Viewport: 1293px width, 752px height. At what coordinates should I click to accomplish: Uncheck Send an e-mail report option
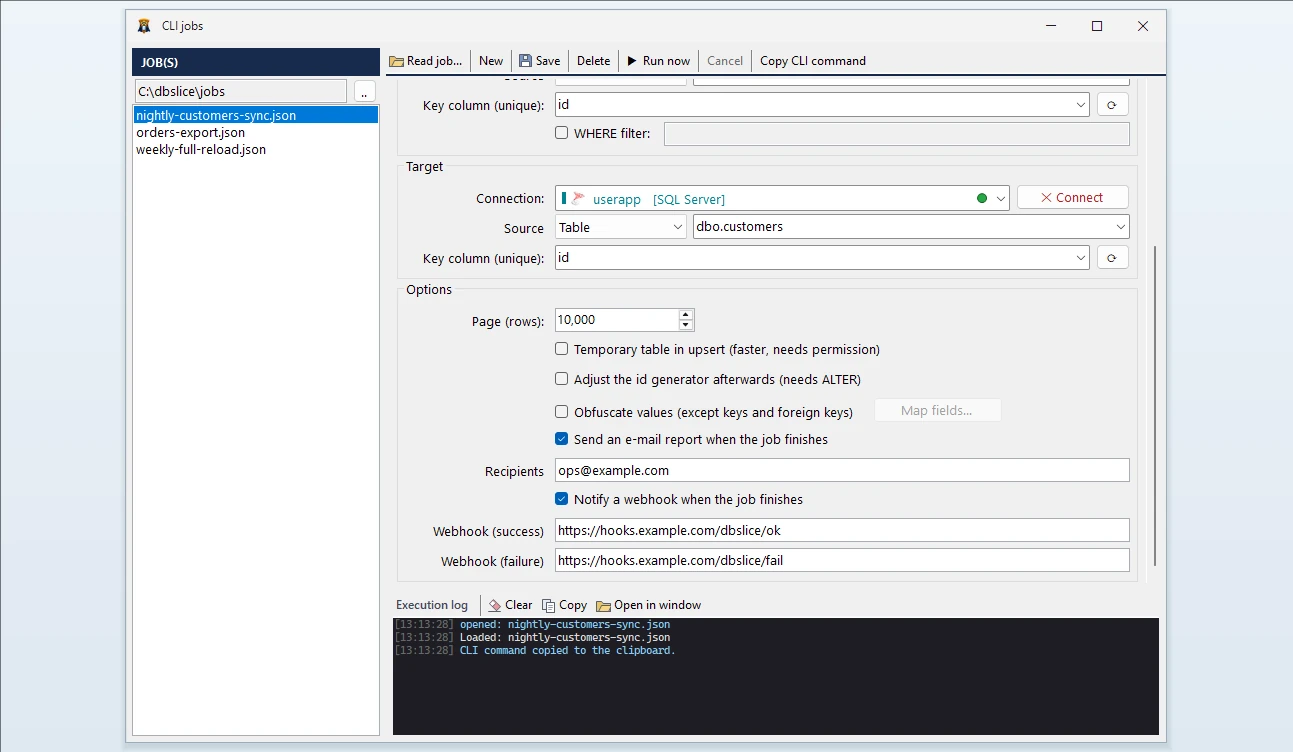click(x=562, y=439)
